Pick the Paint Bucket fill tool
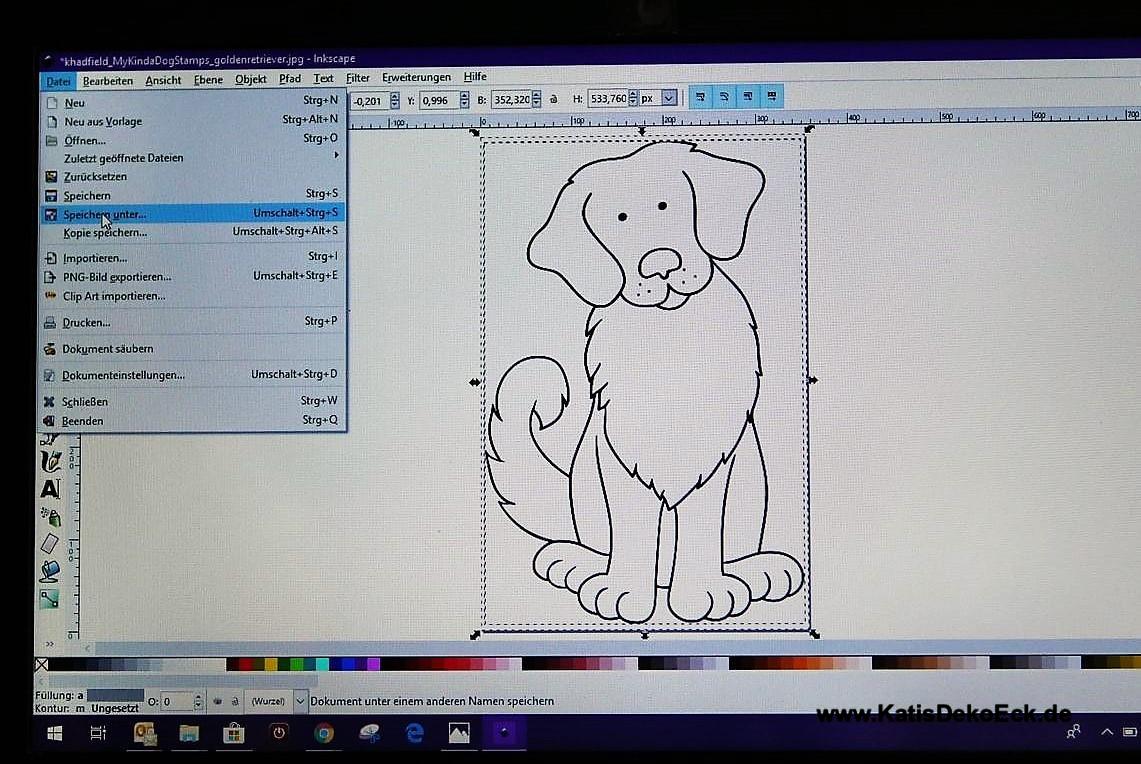The width and height of the screenshot is (1141, 764). click(x=50, y=571)
